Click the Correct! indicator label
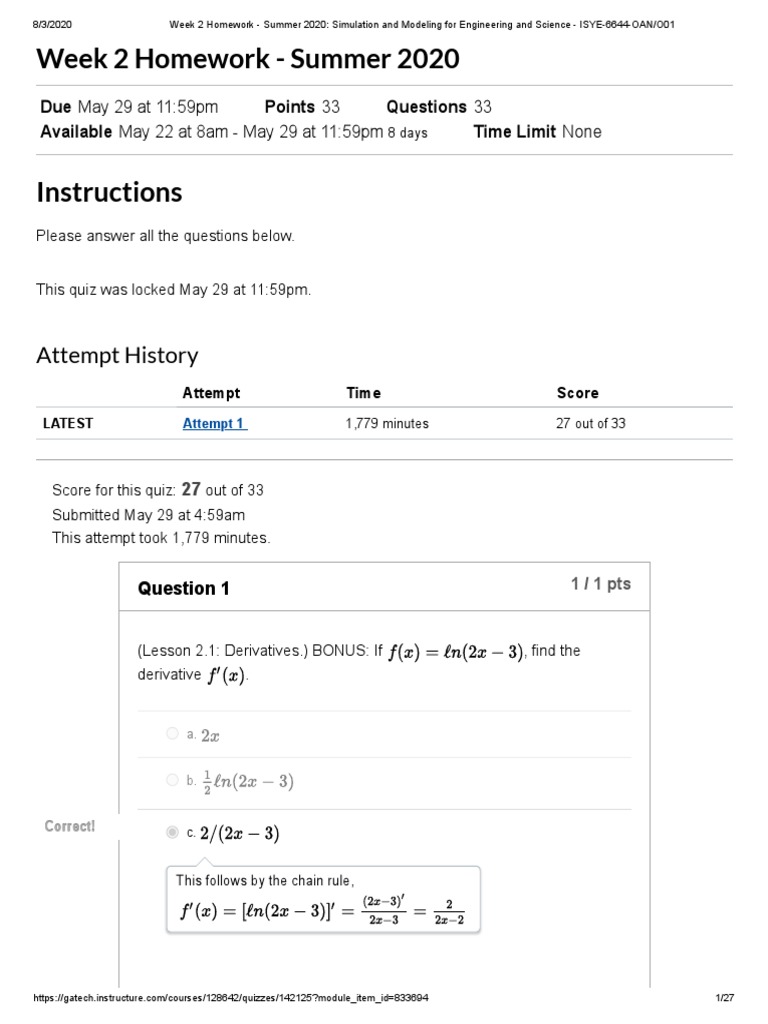Image resolution: width=768 pixels, height=1024 pixels. coord(70,826)
